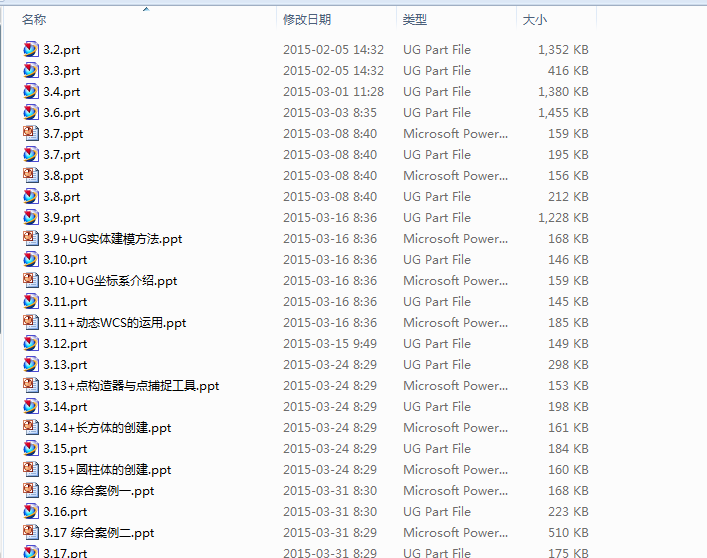Viewport: 707px width, 558px height.
Task: Select PowerPoint icon of 3.16 综合案例一.ppt
Action: (x=31, y=490)
